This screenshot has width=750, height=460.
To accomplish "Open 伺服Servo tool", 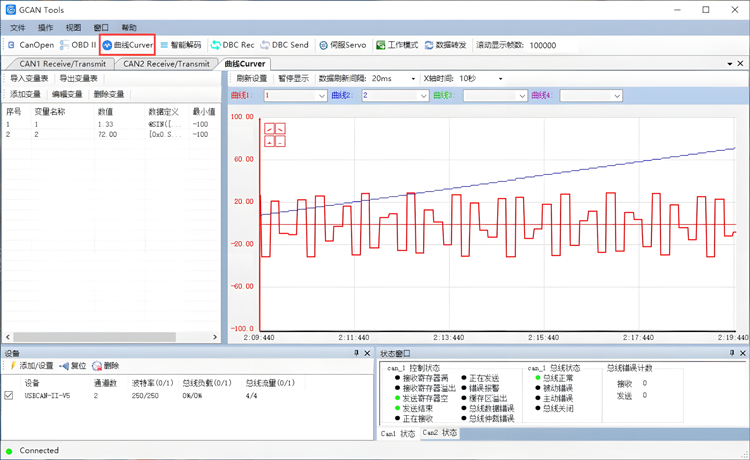I will 343,45.
